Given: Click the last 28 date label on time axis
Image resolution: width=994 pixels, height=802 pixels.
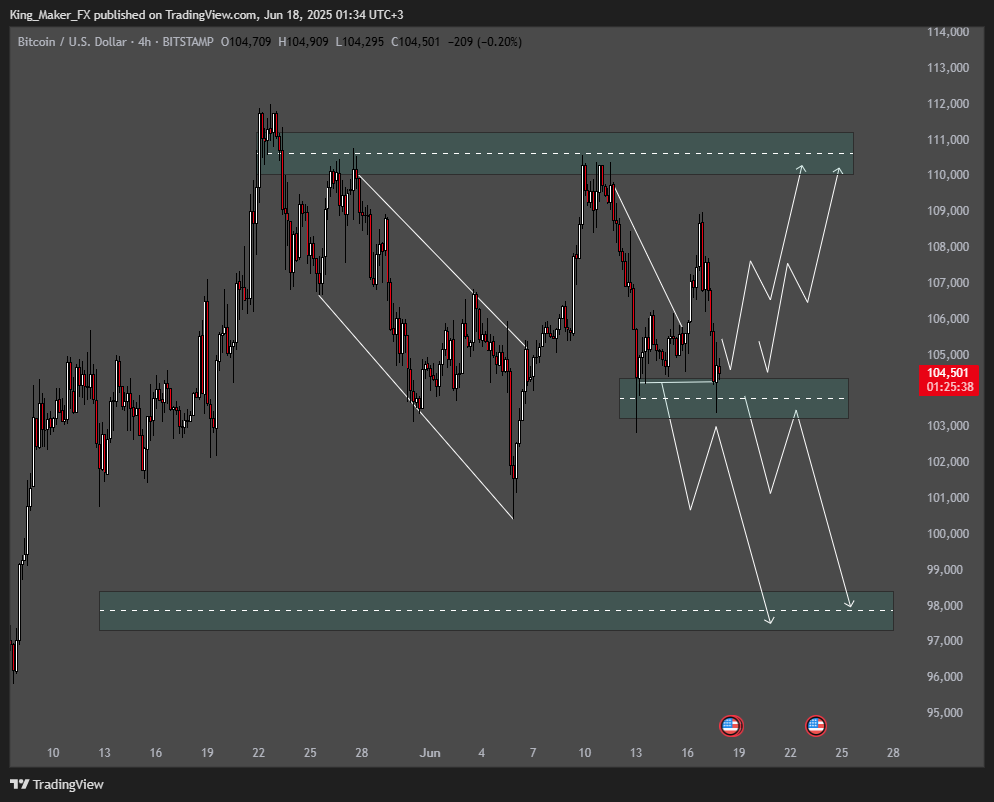Looking at the screenshot, I should [x=893, y=753].
